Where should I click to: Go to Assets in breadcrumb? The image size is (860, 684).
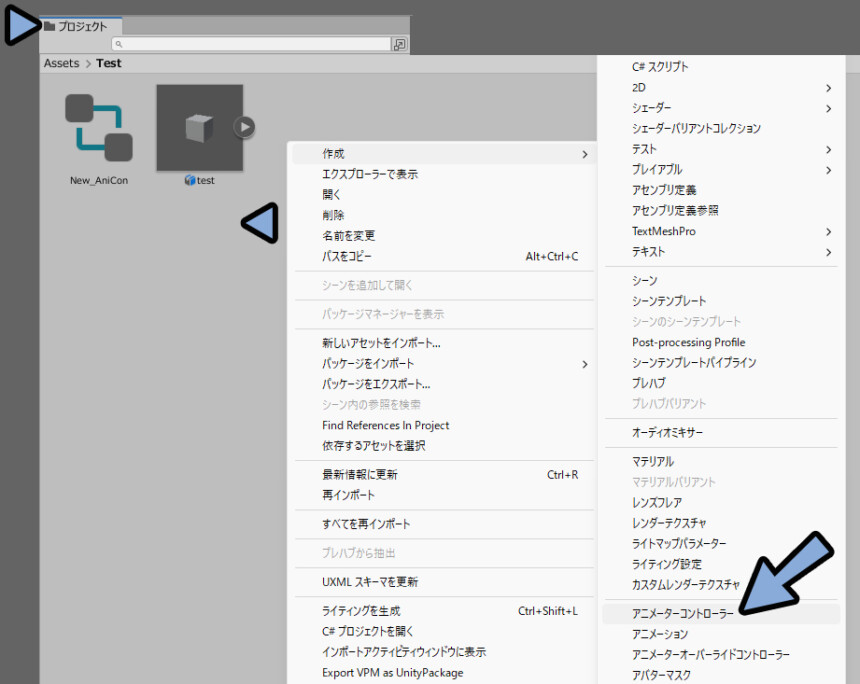pos(61,63)
